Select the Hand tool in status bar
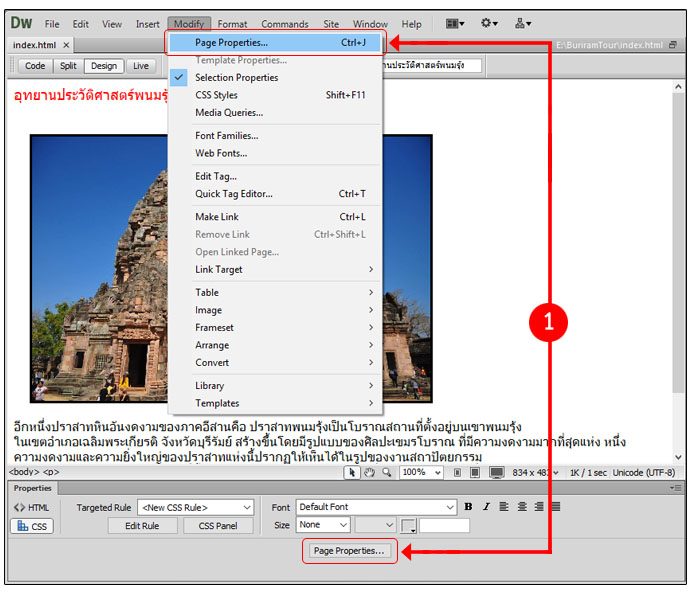691x594 pixels. [369, 472]
